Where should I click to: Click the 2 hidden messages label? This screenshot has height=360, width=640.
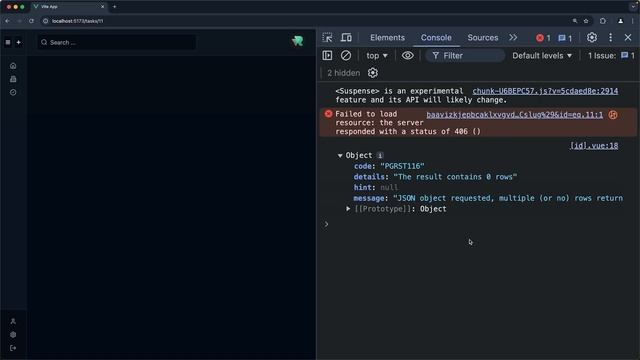[x=344, y=73]
